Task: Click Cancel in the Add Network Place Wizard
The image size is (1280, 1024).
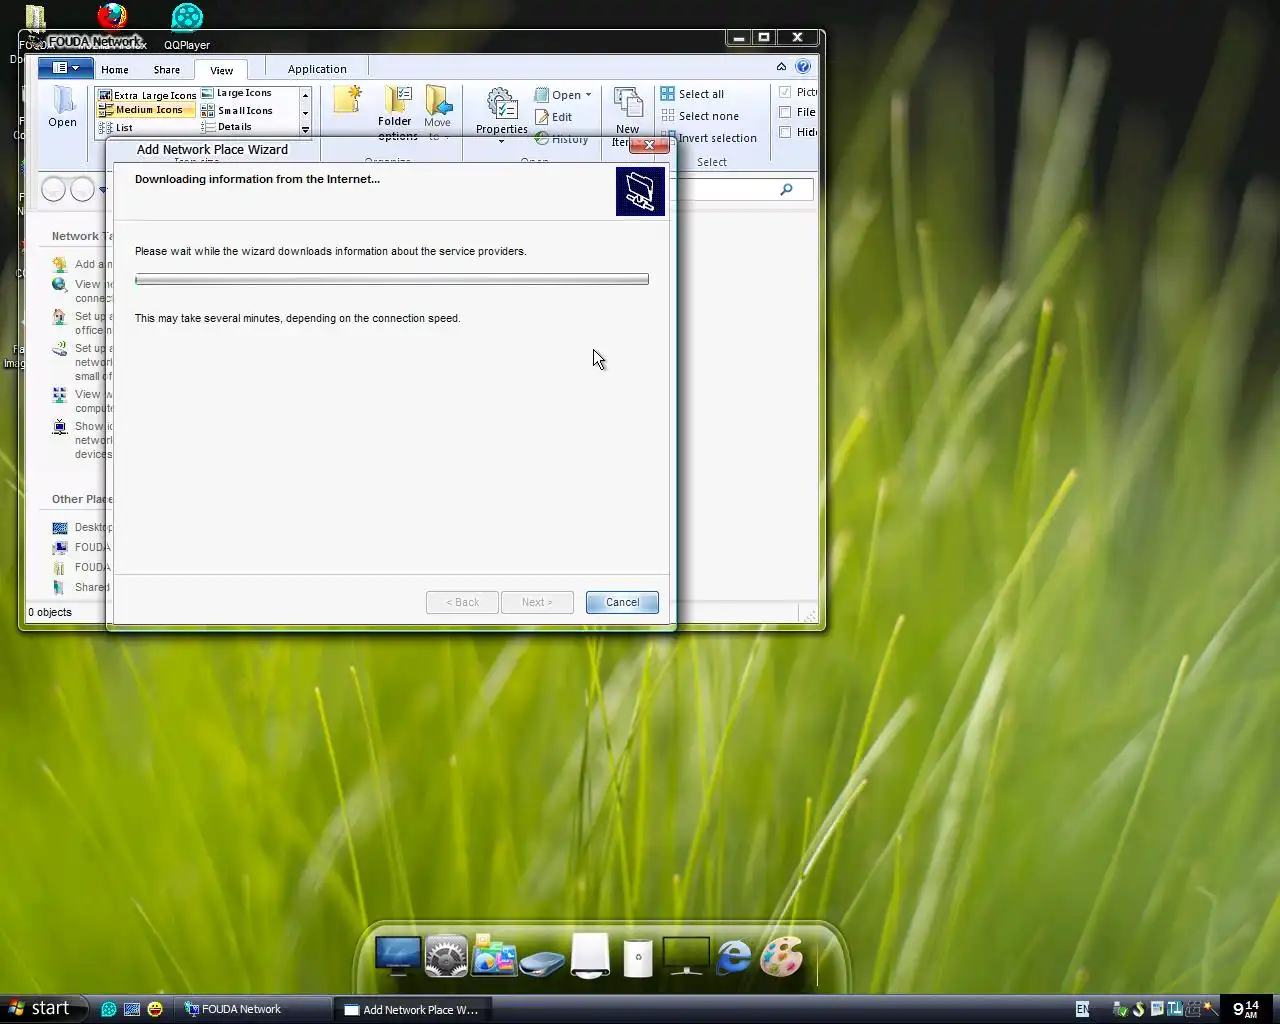Action: pyautogui.click(x=622, y=602)
